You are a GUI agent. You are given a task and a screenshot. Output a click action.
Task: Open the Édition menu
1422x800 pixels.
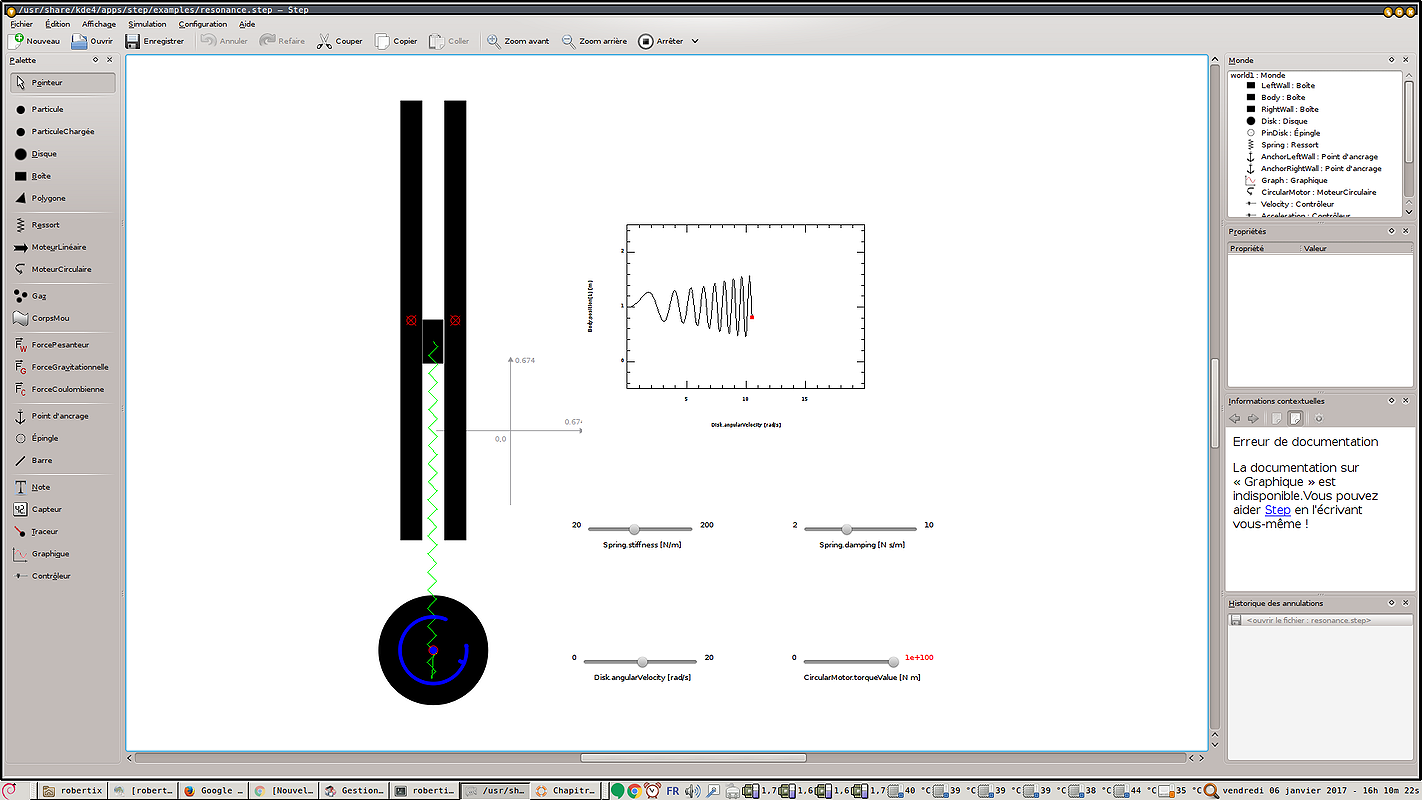click(58, 24)
